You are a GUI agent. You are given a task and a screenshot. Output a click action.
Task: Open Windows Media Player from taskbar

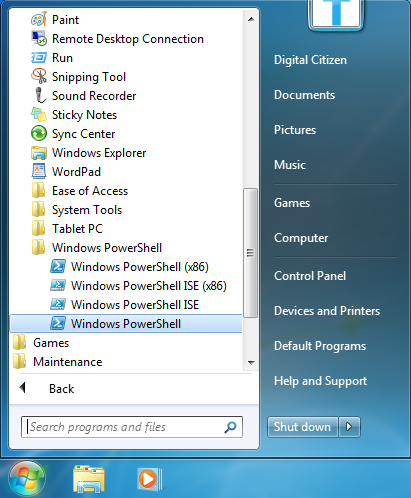[149, 479]
